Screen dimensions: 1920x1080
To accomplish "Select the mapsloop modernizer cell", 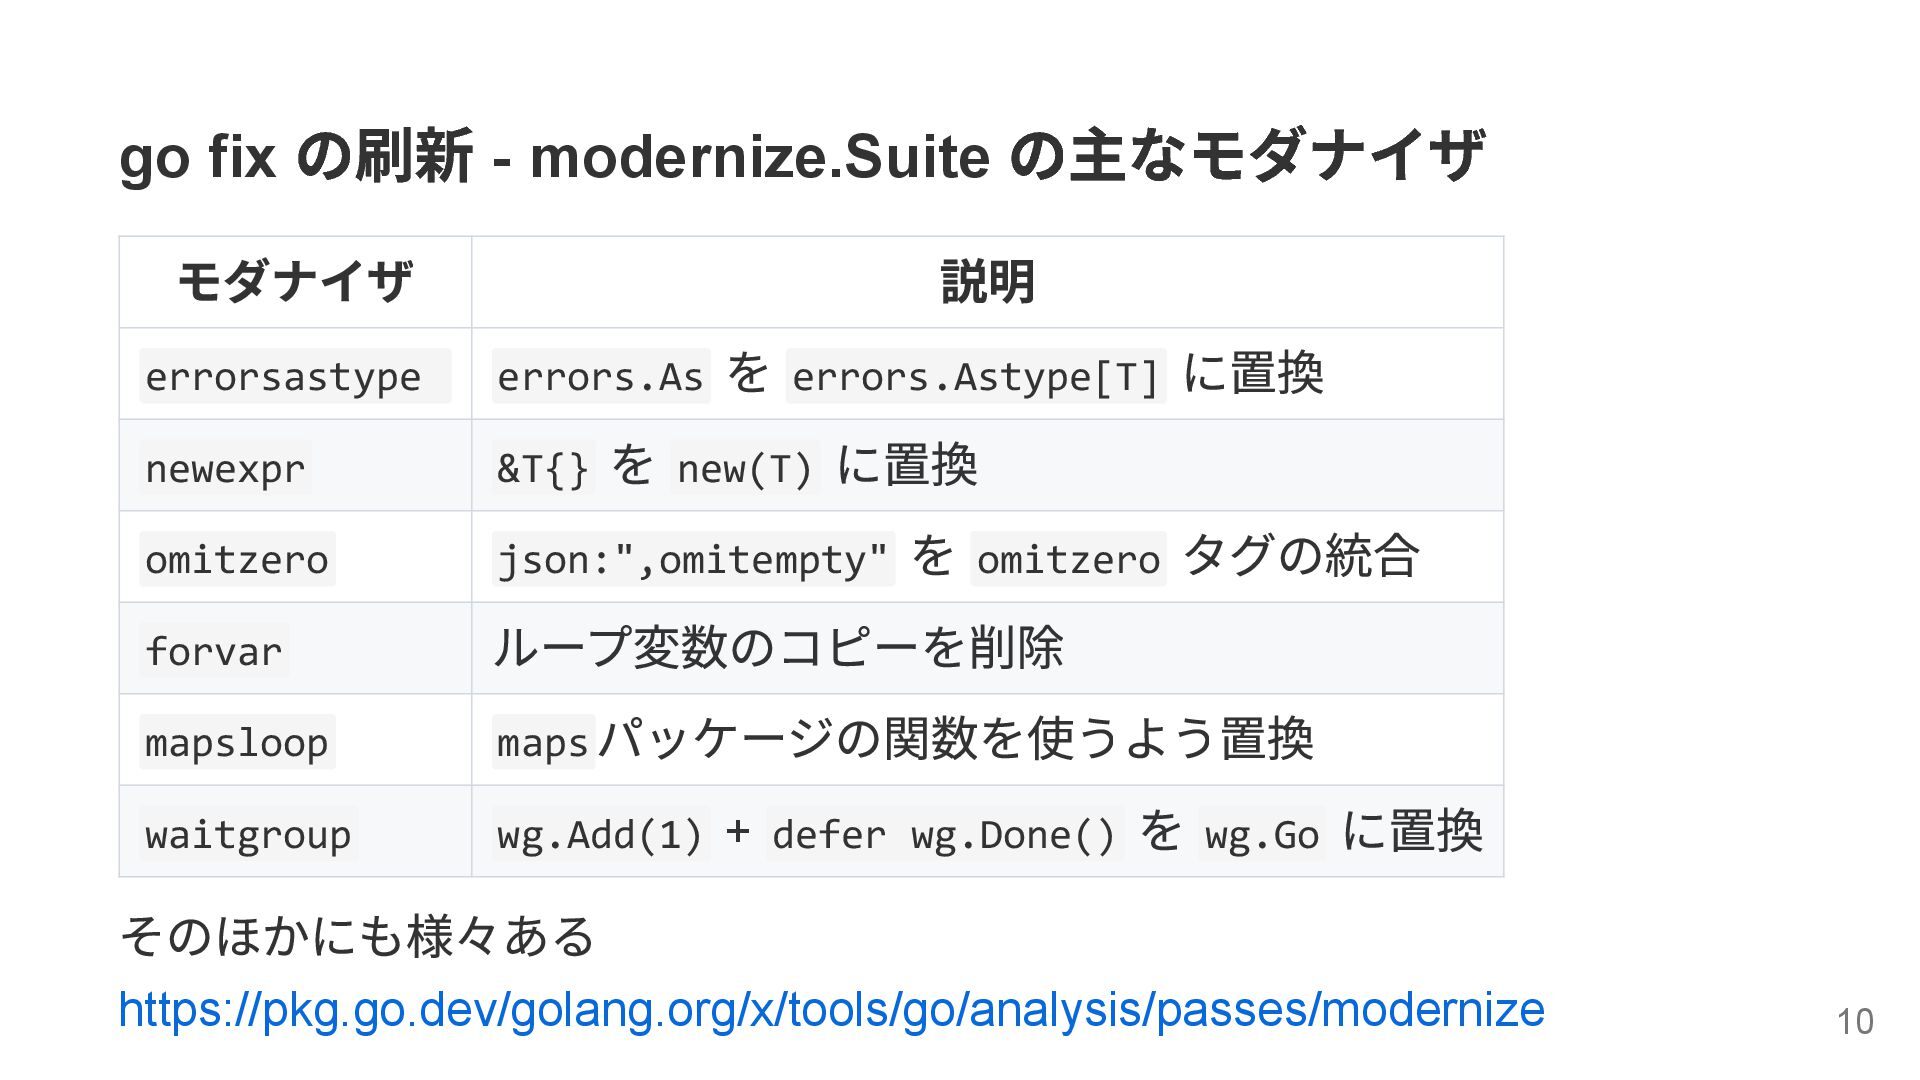I will pos(237,743).
